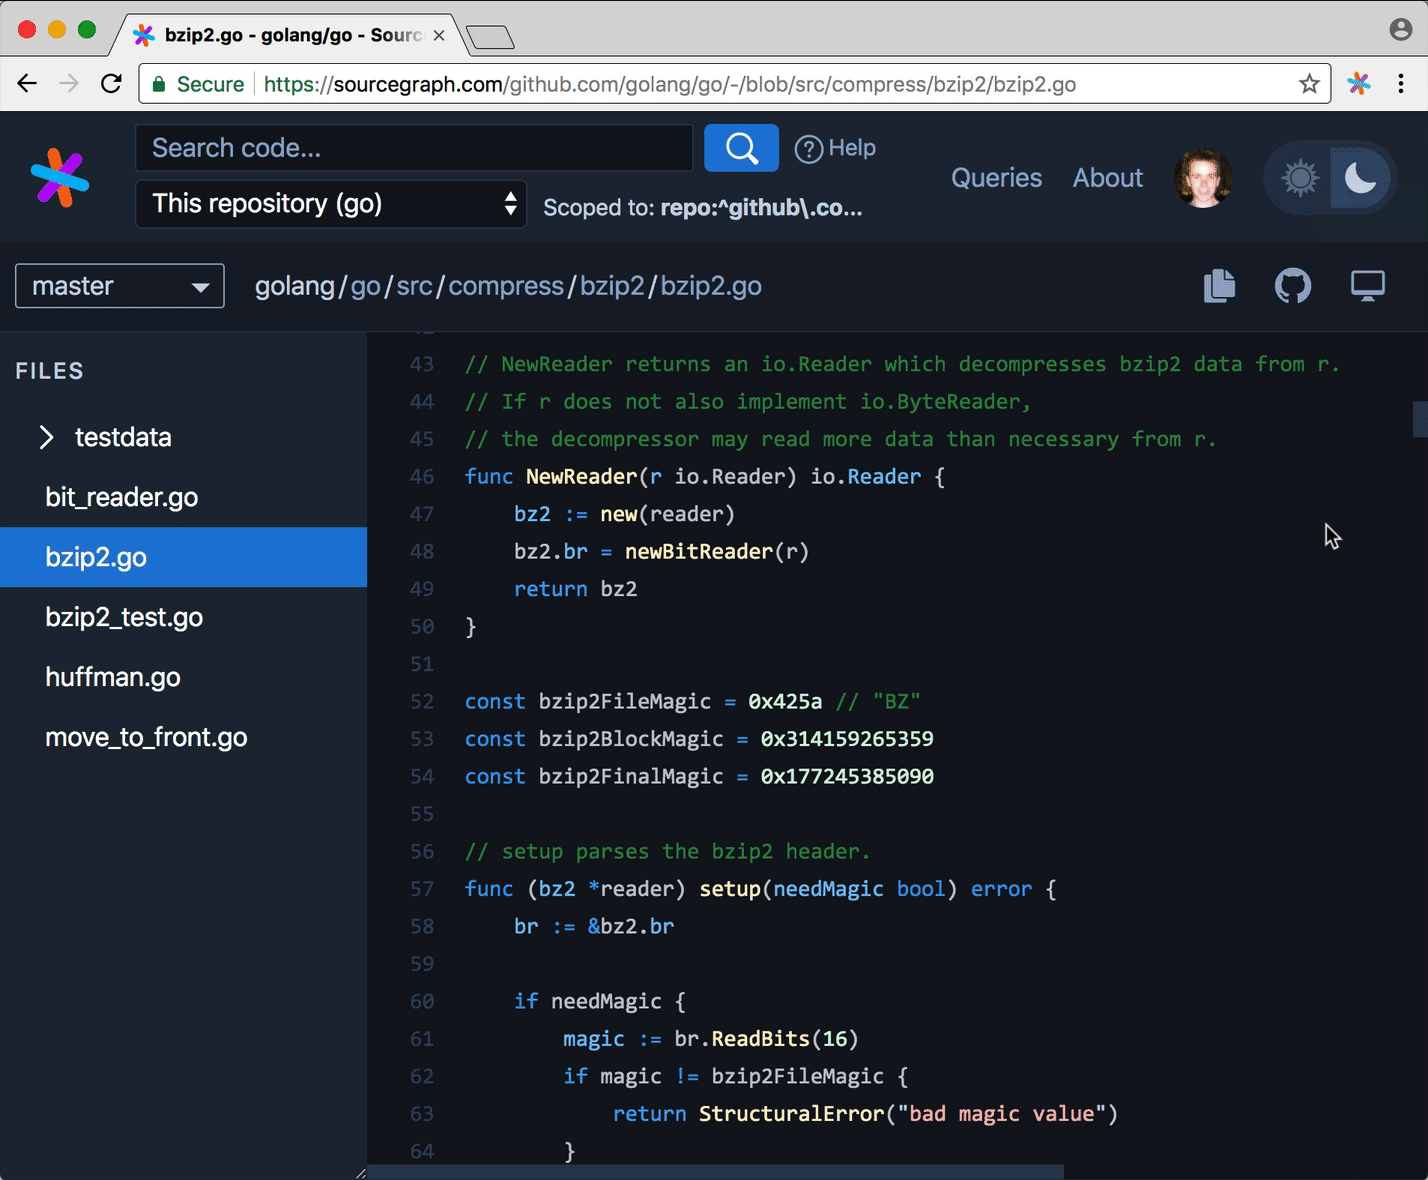Switch to the Queries page

(996, 177)
